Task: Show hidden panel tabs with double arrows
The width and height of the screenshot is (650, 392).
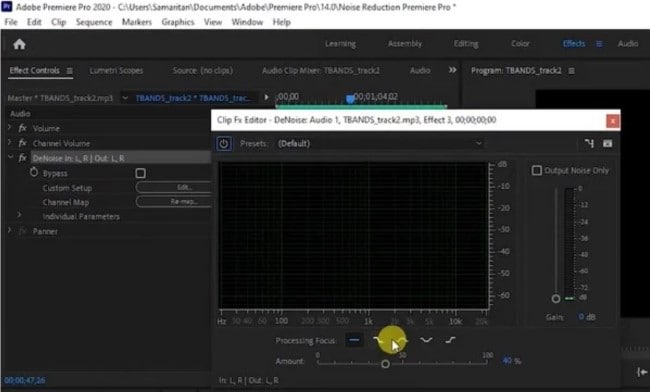Action: tap(452, 70)
